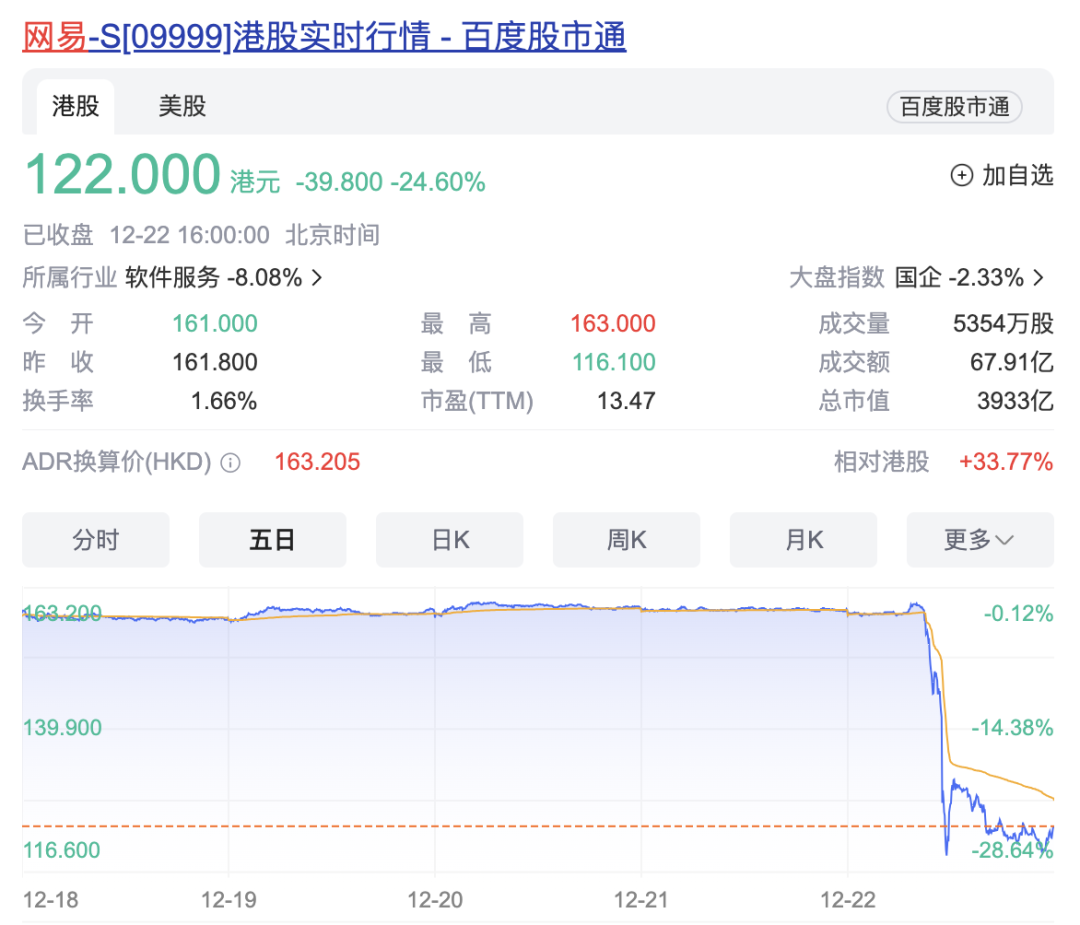The height and width of the screenshot is (925, 1080).
Task: Open the 更多 chart options dropdown
Action: point(979,540)
